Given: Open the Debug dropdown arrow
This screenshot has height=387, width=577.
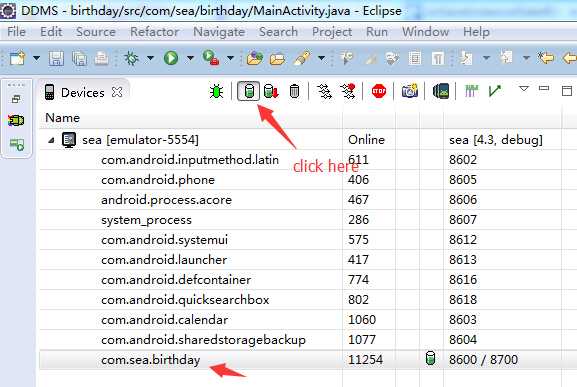Looking at the screenshot, I should [x=150, y=58].
